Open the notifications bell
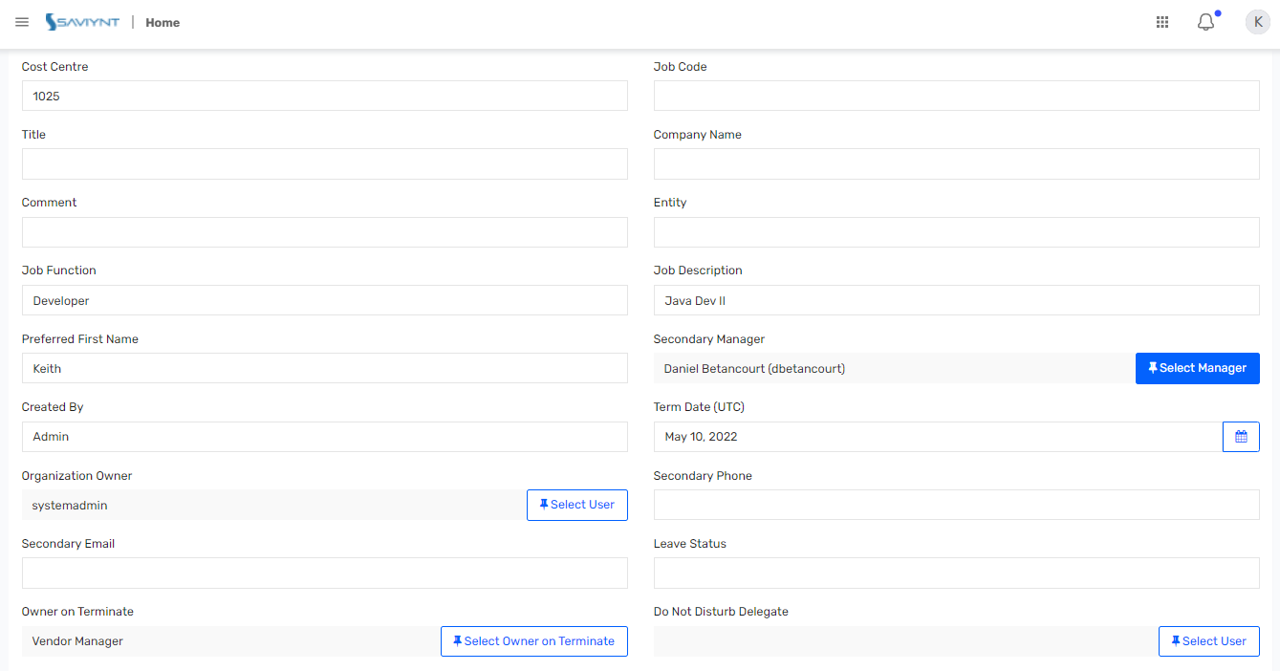The width and height of the screenshot is (1280, 671). tap(1206, 22)
